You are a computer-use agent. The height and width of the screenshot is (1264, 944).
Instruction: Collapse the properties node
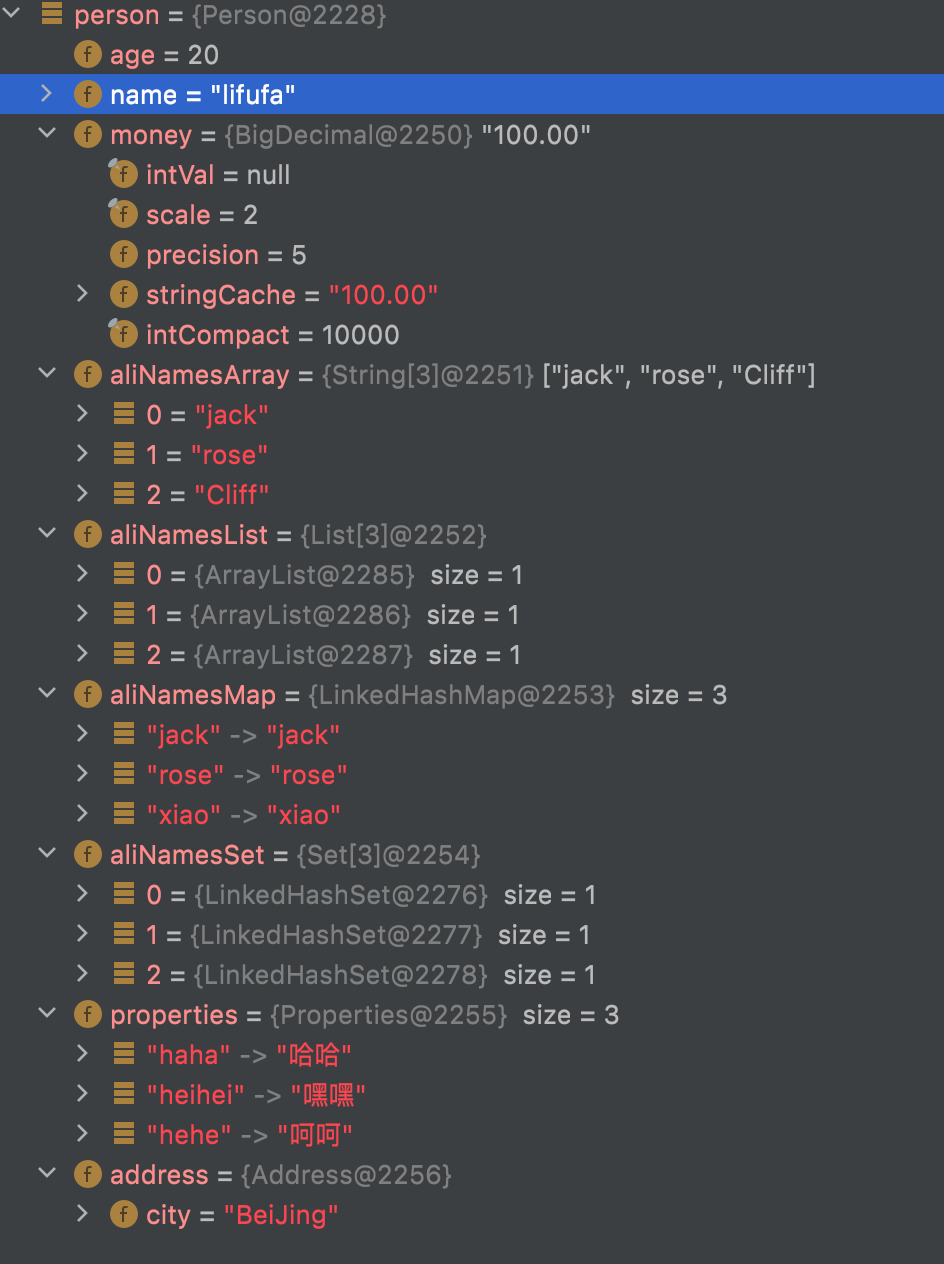coord(47,1014)
